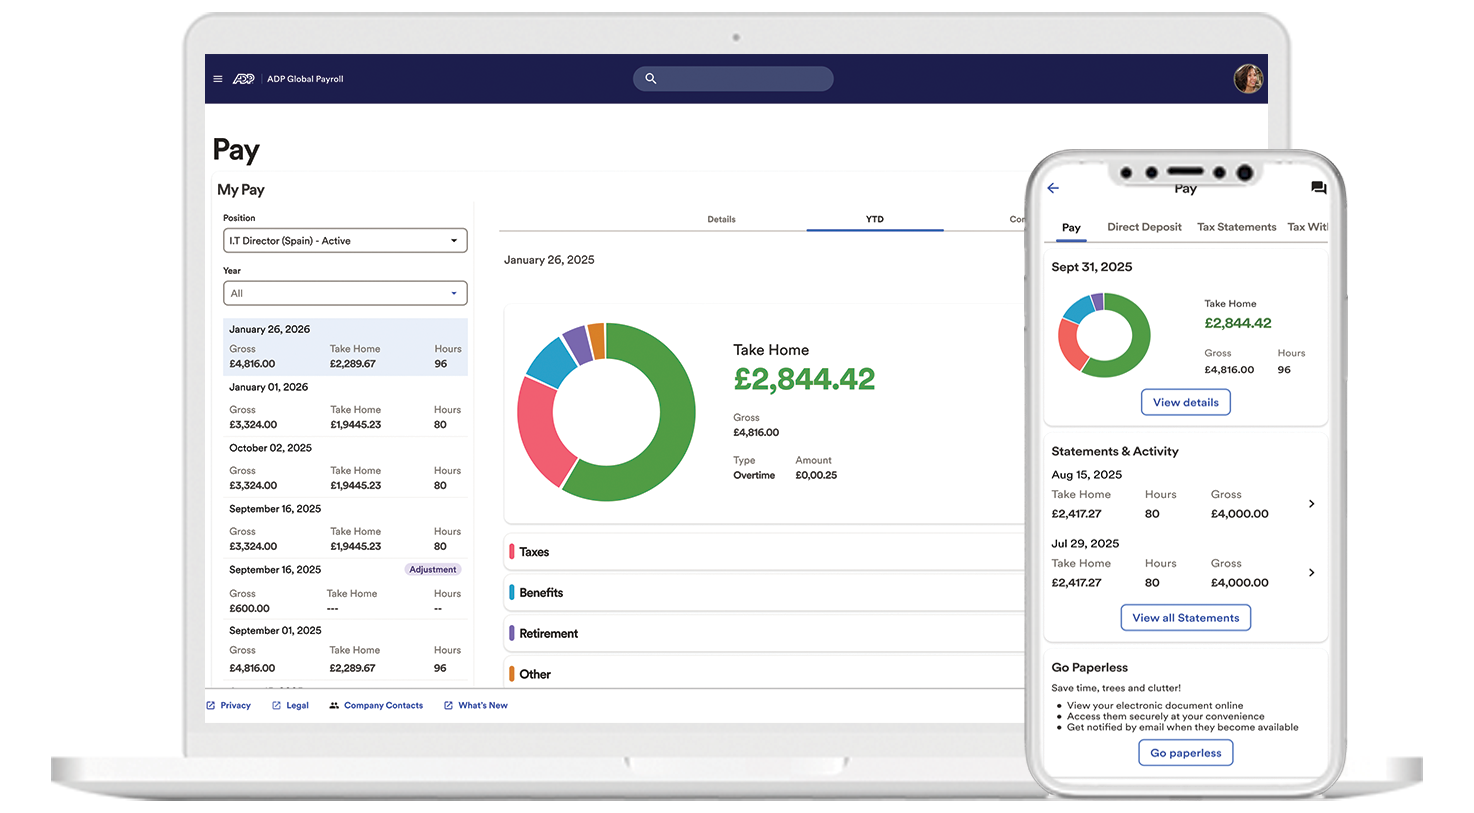Viewport: 1474px width, 813px height.
Task: Click the search magnifier icon
Action: click(x=651, y=79)
